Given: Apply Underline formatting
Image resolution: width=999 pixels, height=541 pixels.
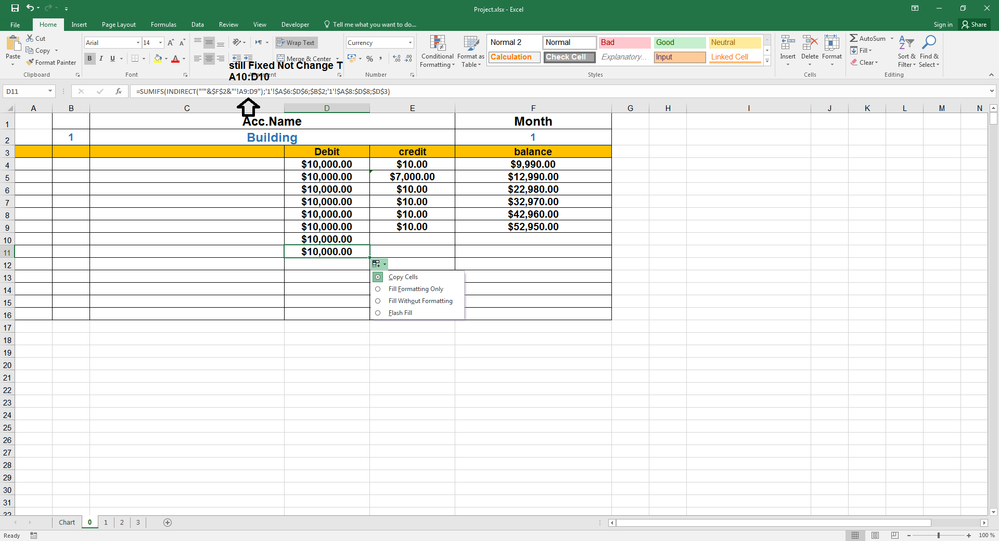Looking at the screenshot, I should (112, 59).
